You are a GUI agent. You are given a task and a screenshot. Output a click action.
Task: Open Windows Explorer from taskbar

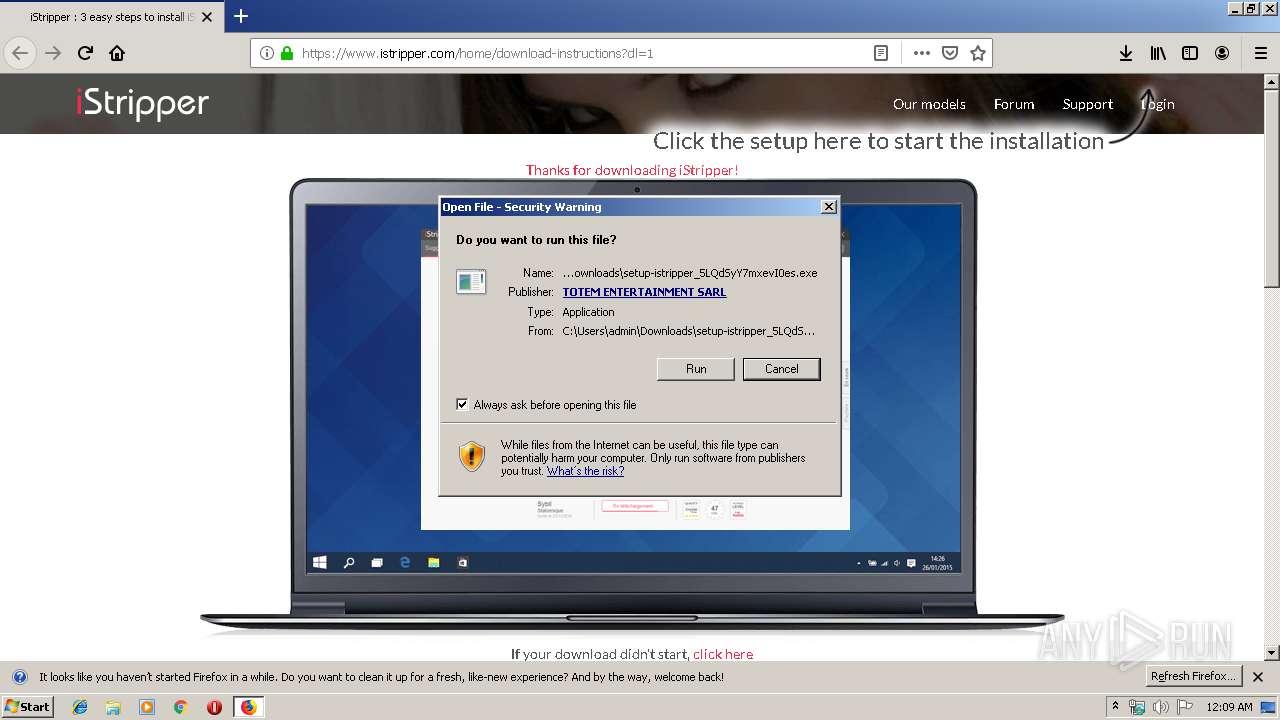click(113, 707)
